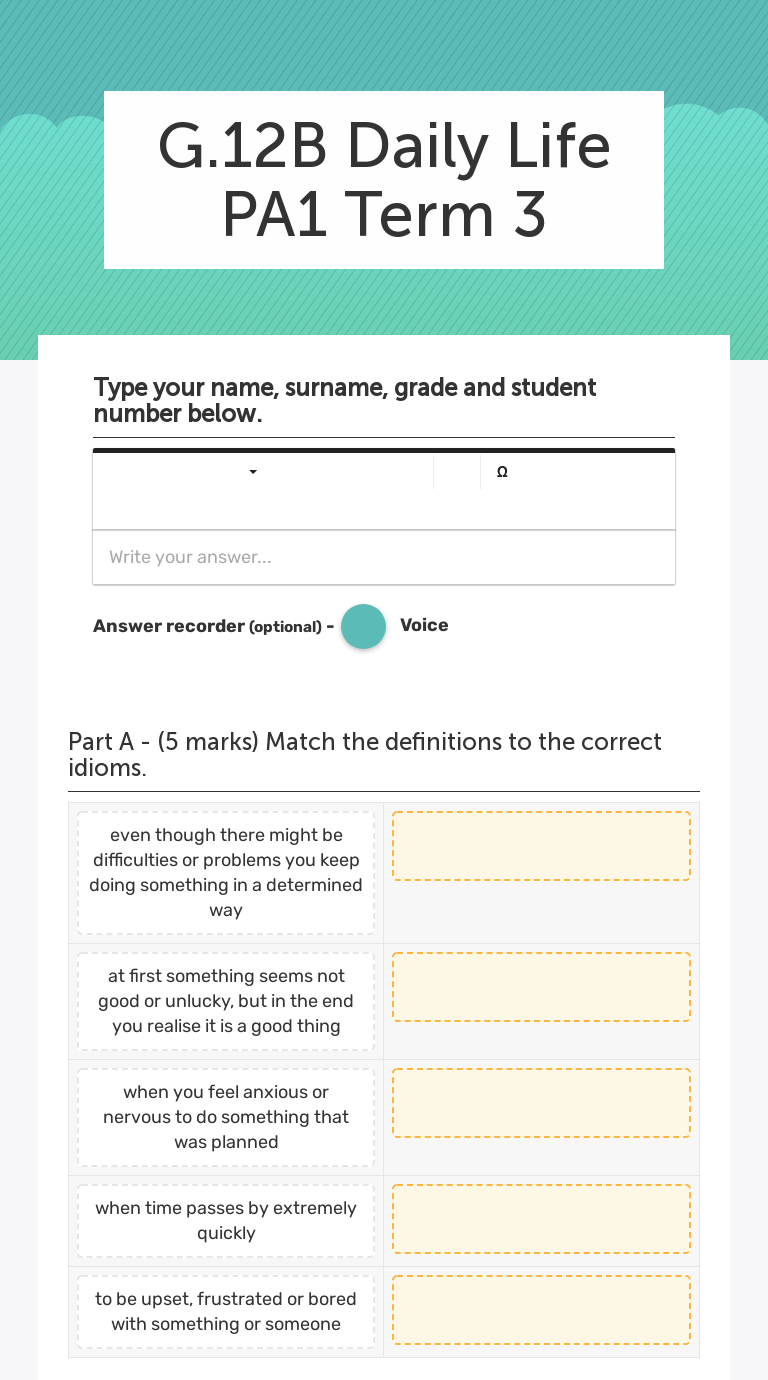Click the third empty answer drop zone

[x=541, y=1103]
